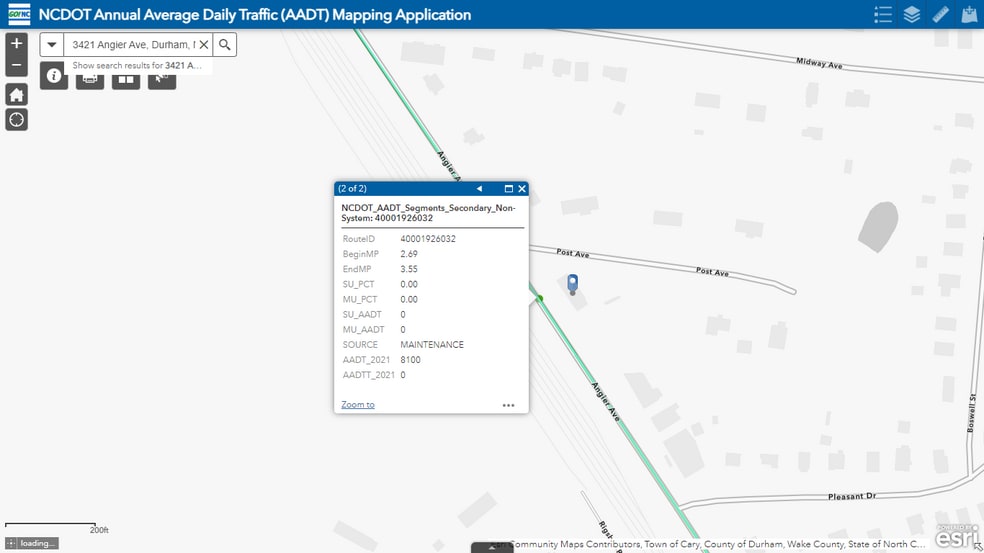Click the (2 of 2) popup counter
Viewport: 984px width, 553px height.
pos(352,188)
